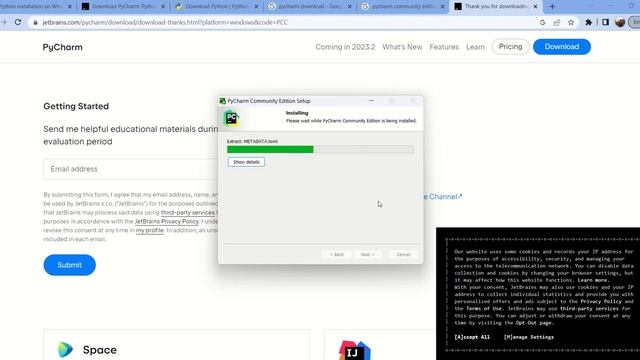Open the JetBrains Privacy Policy link
Viewport: 640px width, 360px height.
point(166,221)
